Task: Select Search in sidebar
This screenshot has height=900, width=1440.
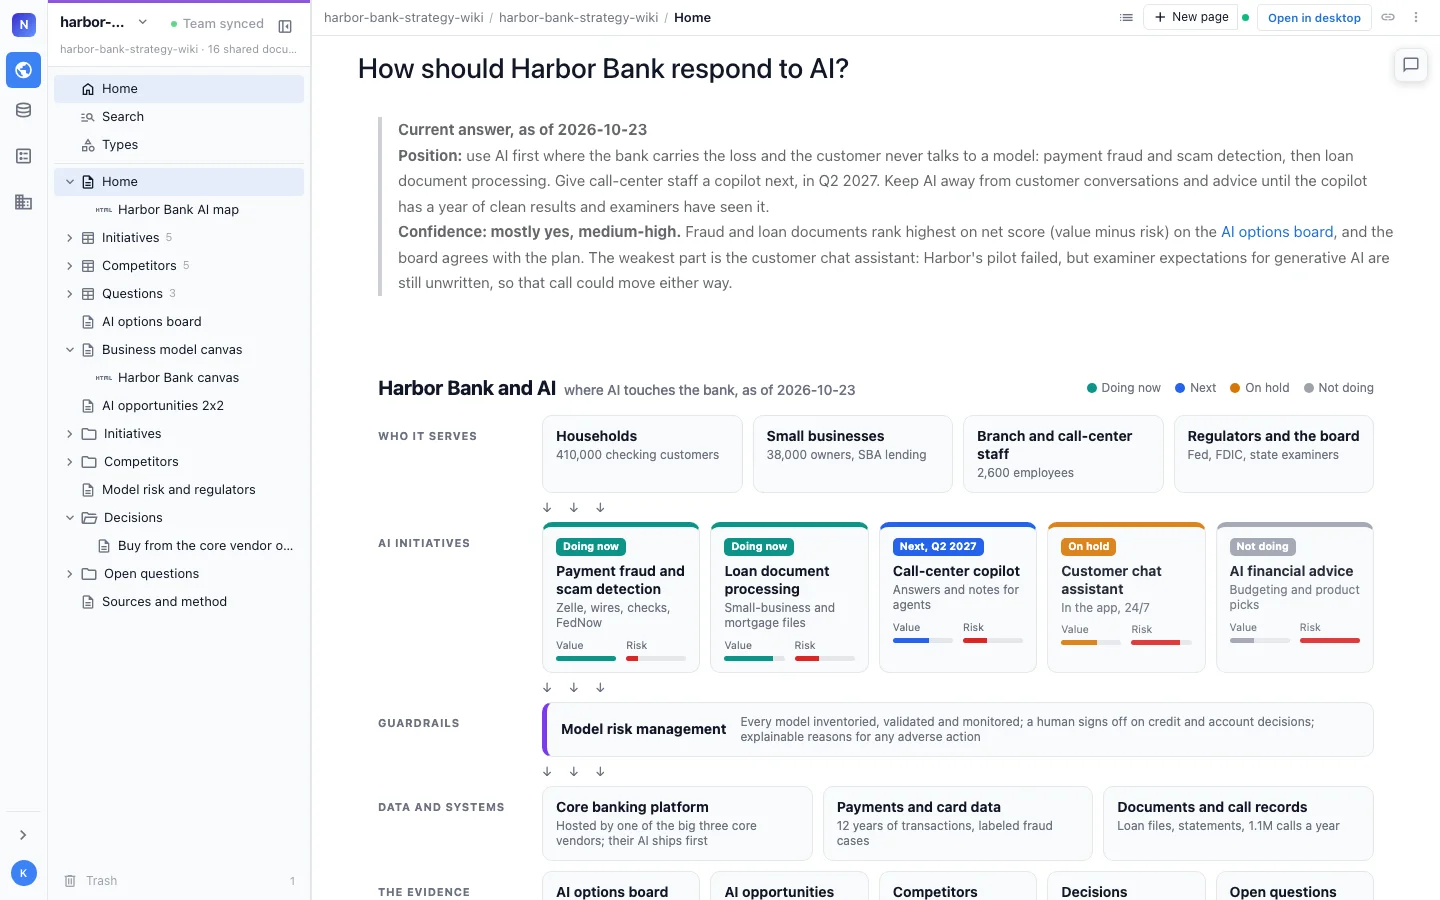Action: (x=179, y=117)
